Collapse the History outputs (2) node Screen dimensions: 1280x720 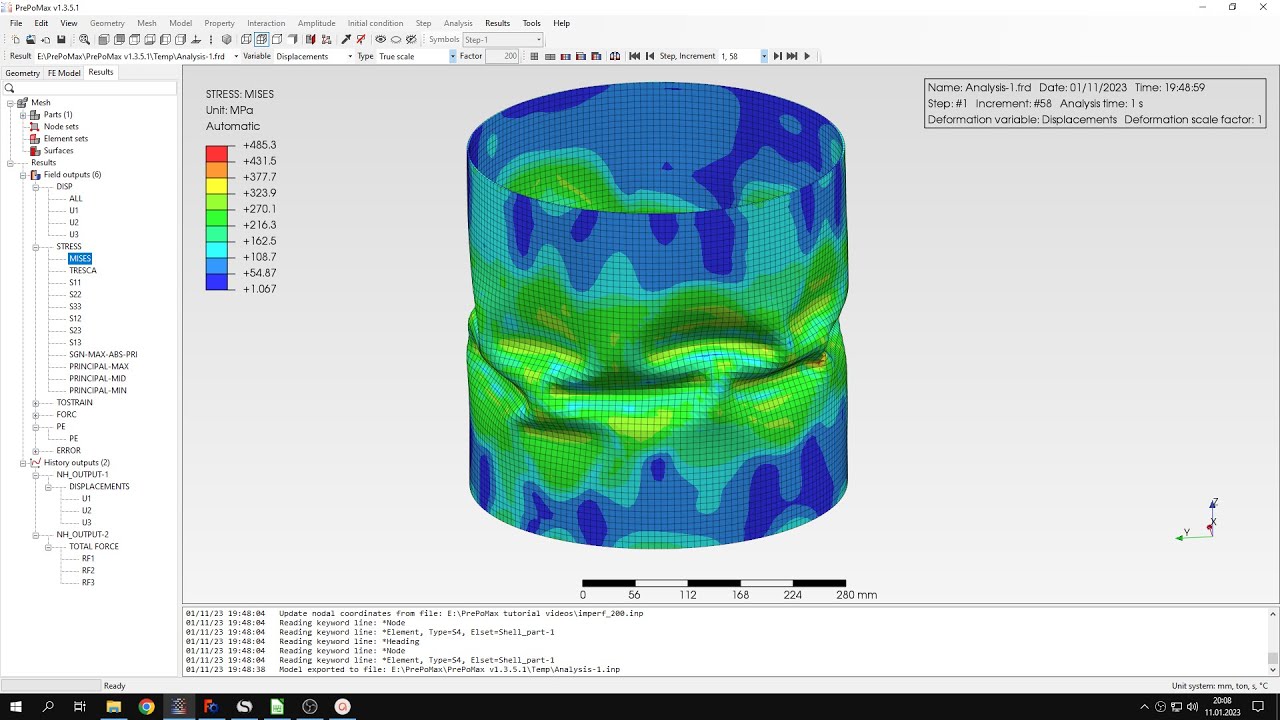pyautogui.click(x=23, y=462)
